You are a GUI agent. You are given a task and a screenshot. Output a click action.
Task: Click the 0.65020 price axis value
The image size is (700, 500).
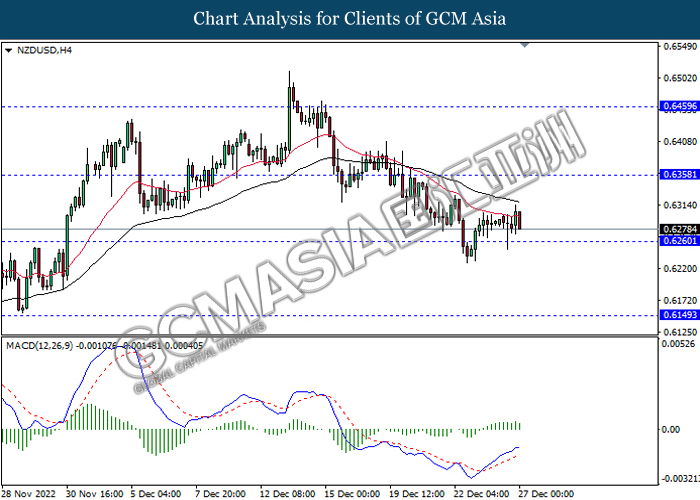point(680,78)
